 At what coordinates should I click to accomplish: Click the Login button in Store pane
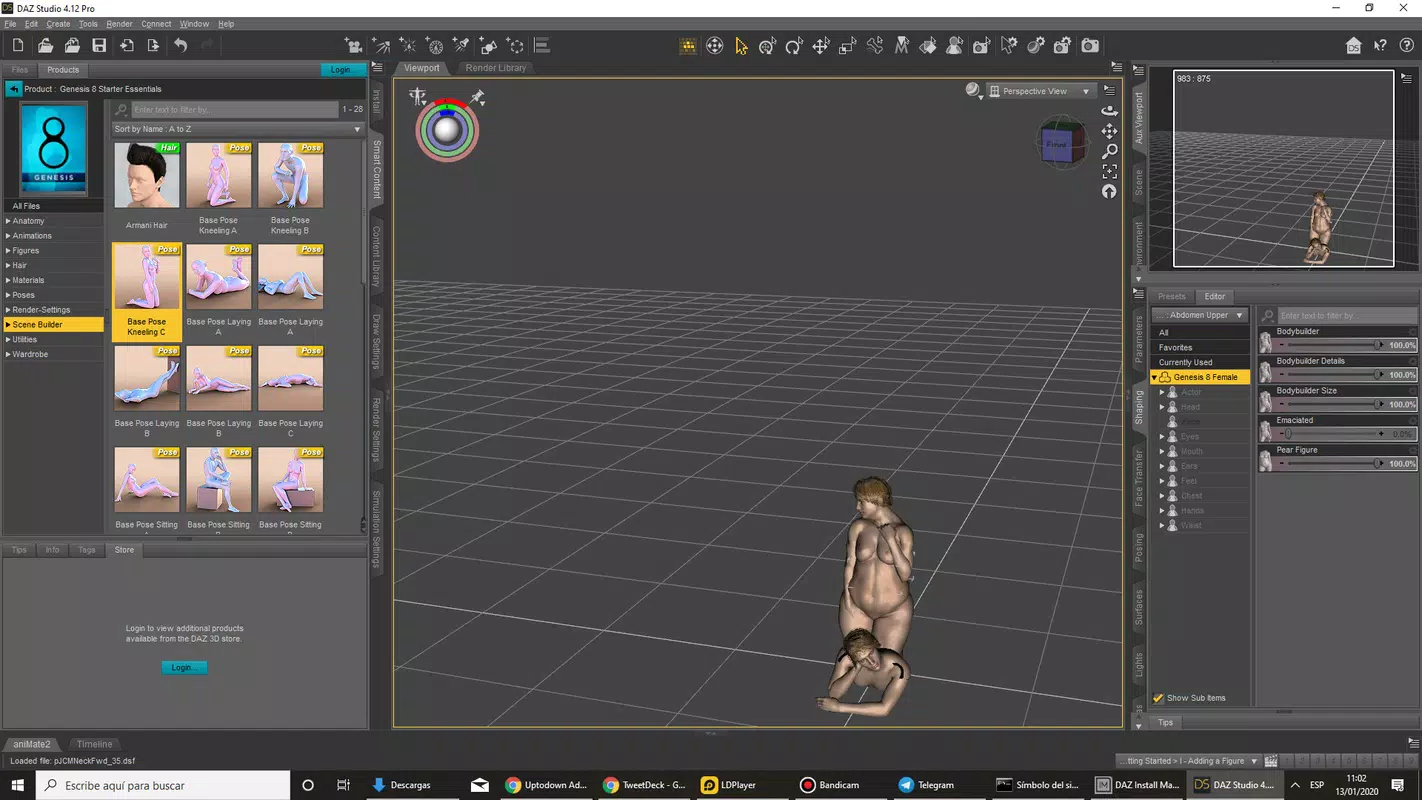click(x=184, y=667)
